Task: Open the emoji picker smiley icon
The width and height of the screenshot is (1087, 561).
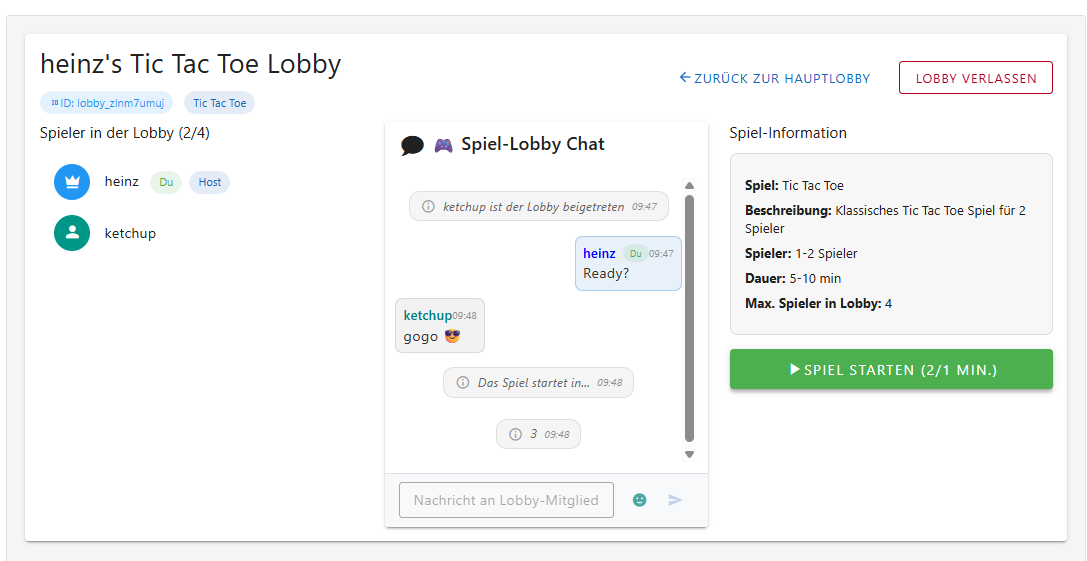Action: coord(639,500)
